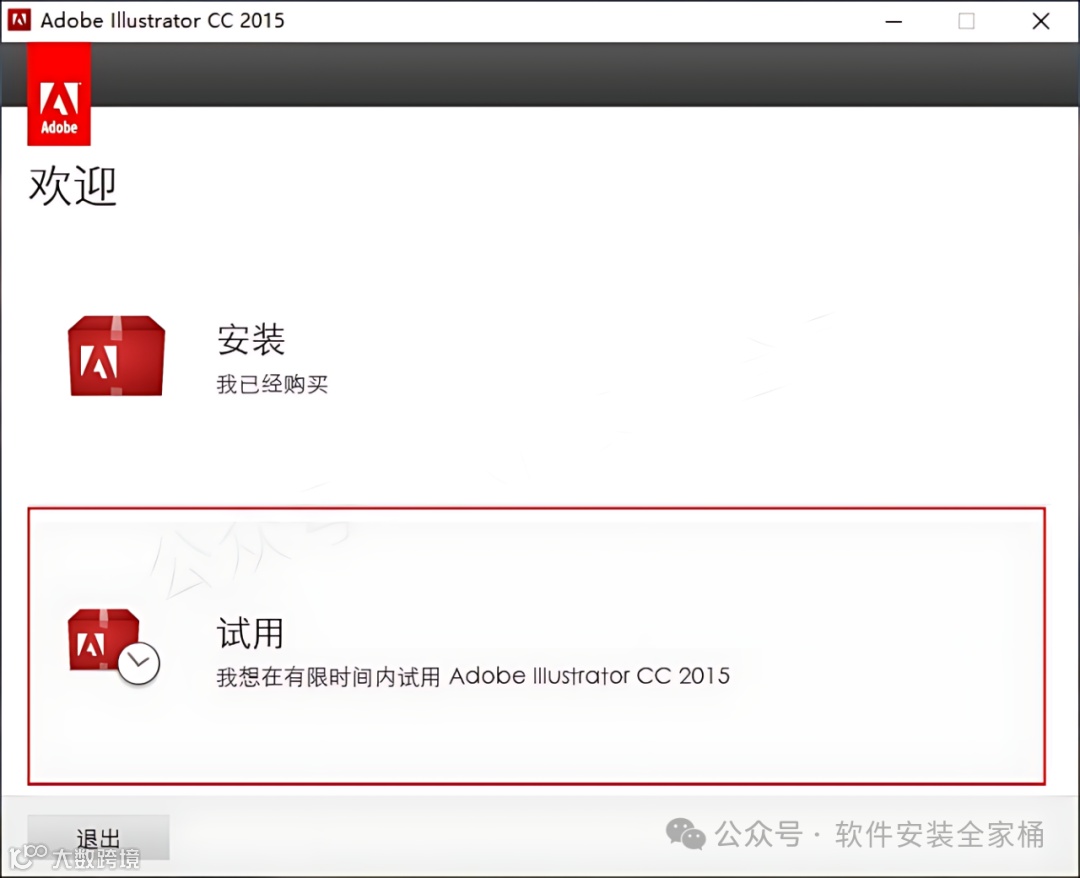Click the disabled maximize window button
This screenshot has height=878, width=1080.
pos(966,21)
